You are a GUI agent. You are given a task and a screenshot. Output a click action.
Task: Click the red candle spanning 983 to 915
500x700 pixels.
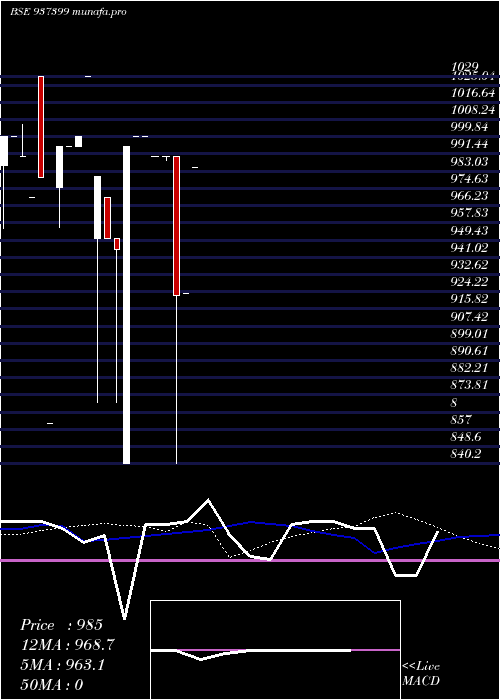[x=176, y=226]
